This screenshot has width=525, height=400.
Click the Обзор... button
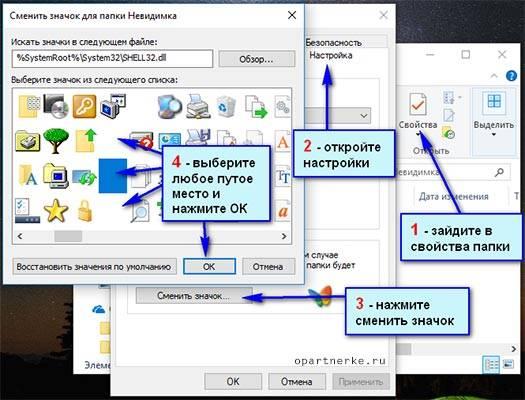pos(256,59)
